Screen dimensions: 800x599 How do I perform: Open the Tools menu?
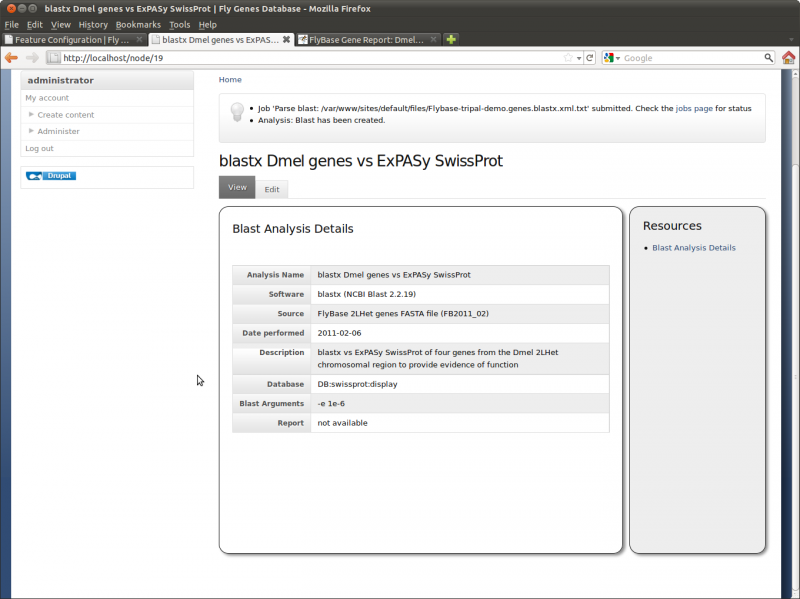coord(180,24)
